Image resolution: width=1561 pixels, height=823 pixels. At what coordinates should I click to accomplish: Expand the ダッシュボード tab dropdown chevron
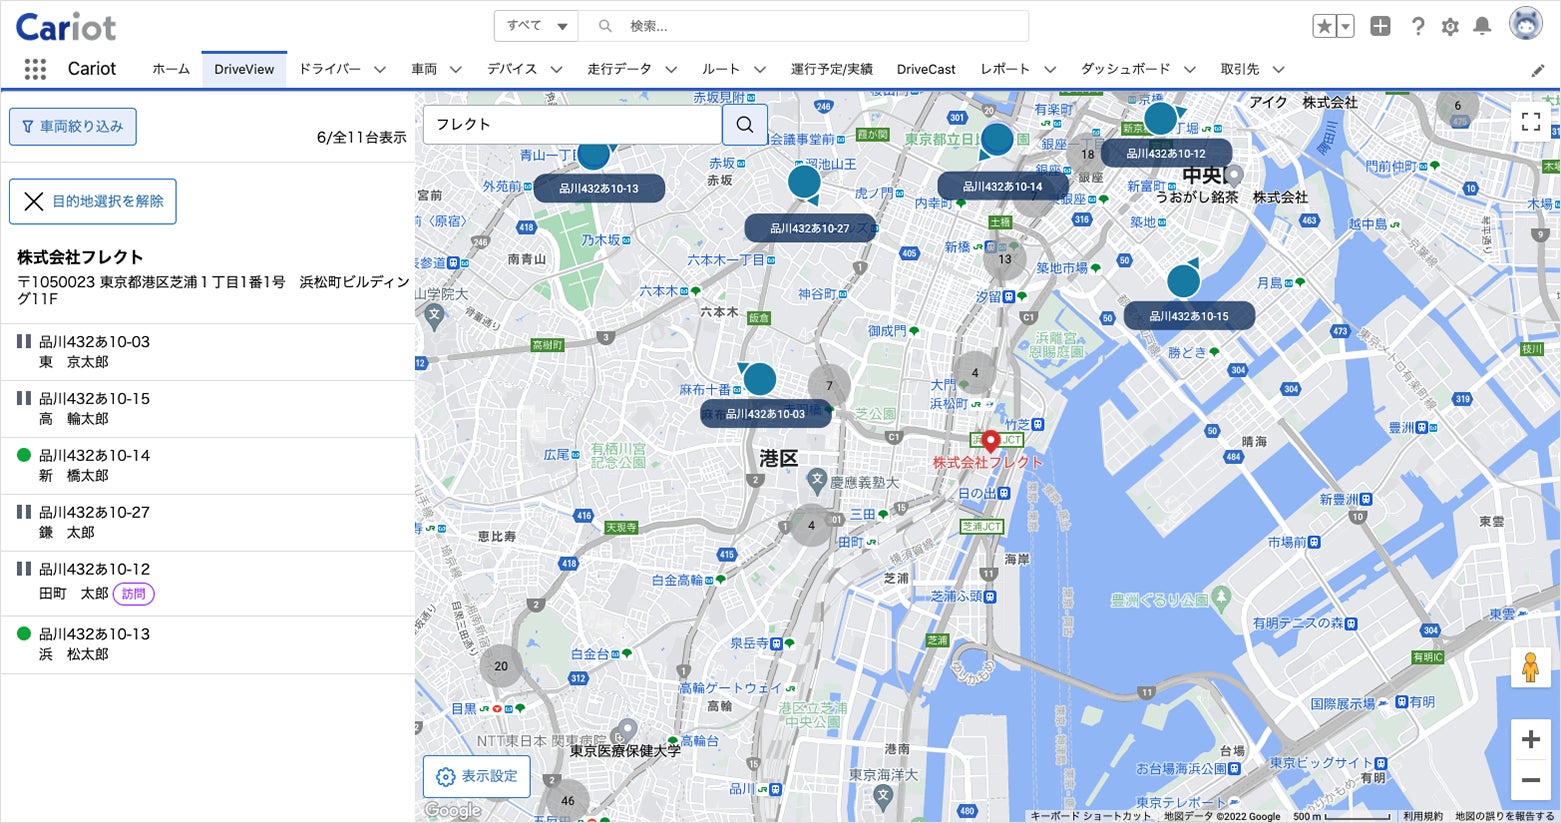point(1190,70)
